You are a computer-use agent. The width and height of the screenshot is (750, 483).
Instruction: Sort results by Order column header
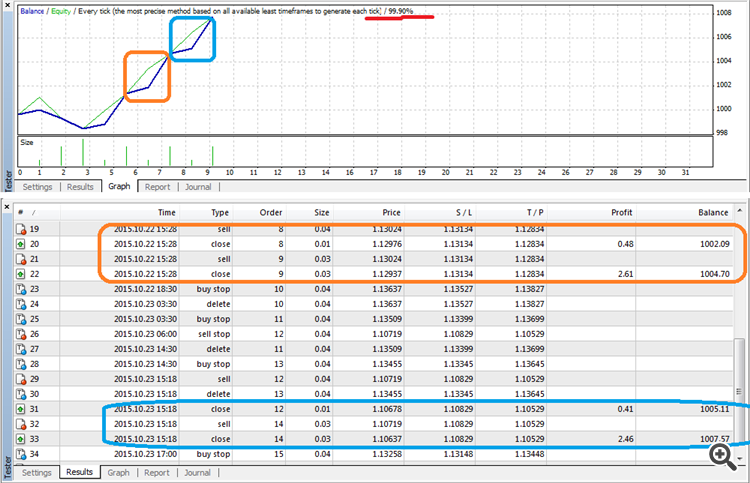pyautogui.click(x=259, y=212)
